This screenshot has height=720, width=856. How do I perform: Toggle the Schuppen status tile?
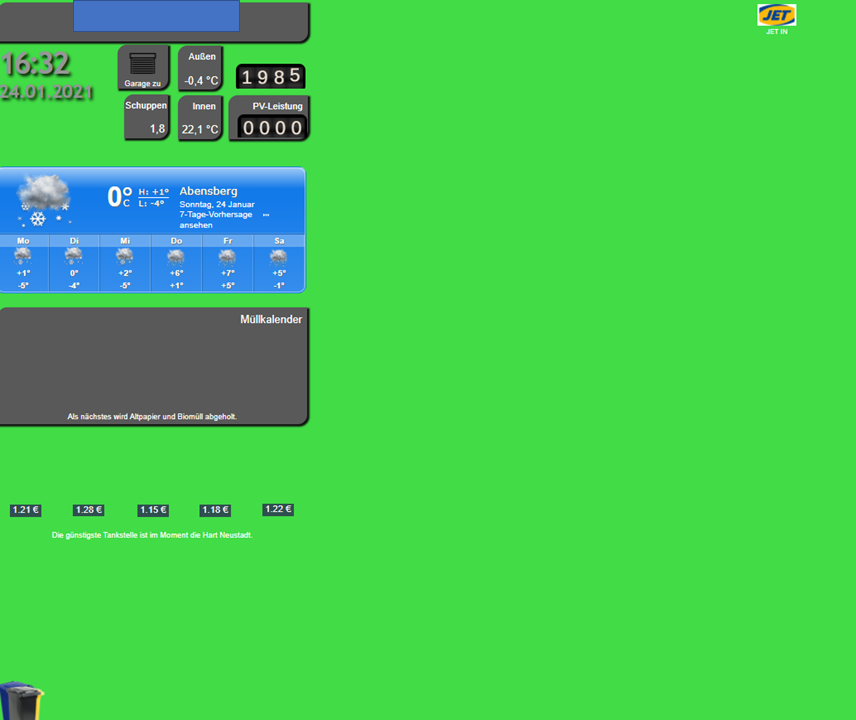coord(146,117)
